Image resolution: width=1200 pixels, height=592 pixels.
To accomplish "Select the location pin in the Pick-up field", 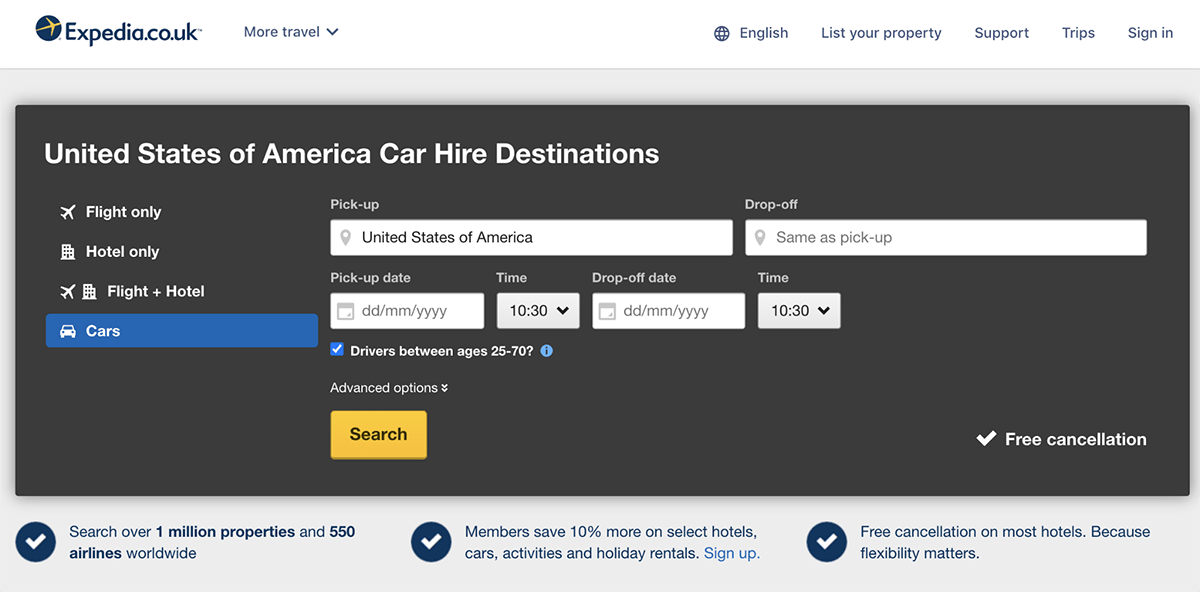I will click(346, 237).
